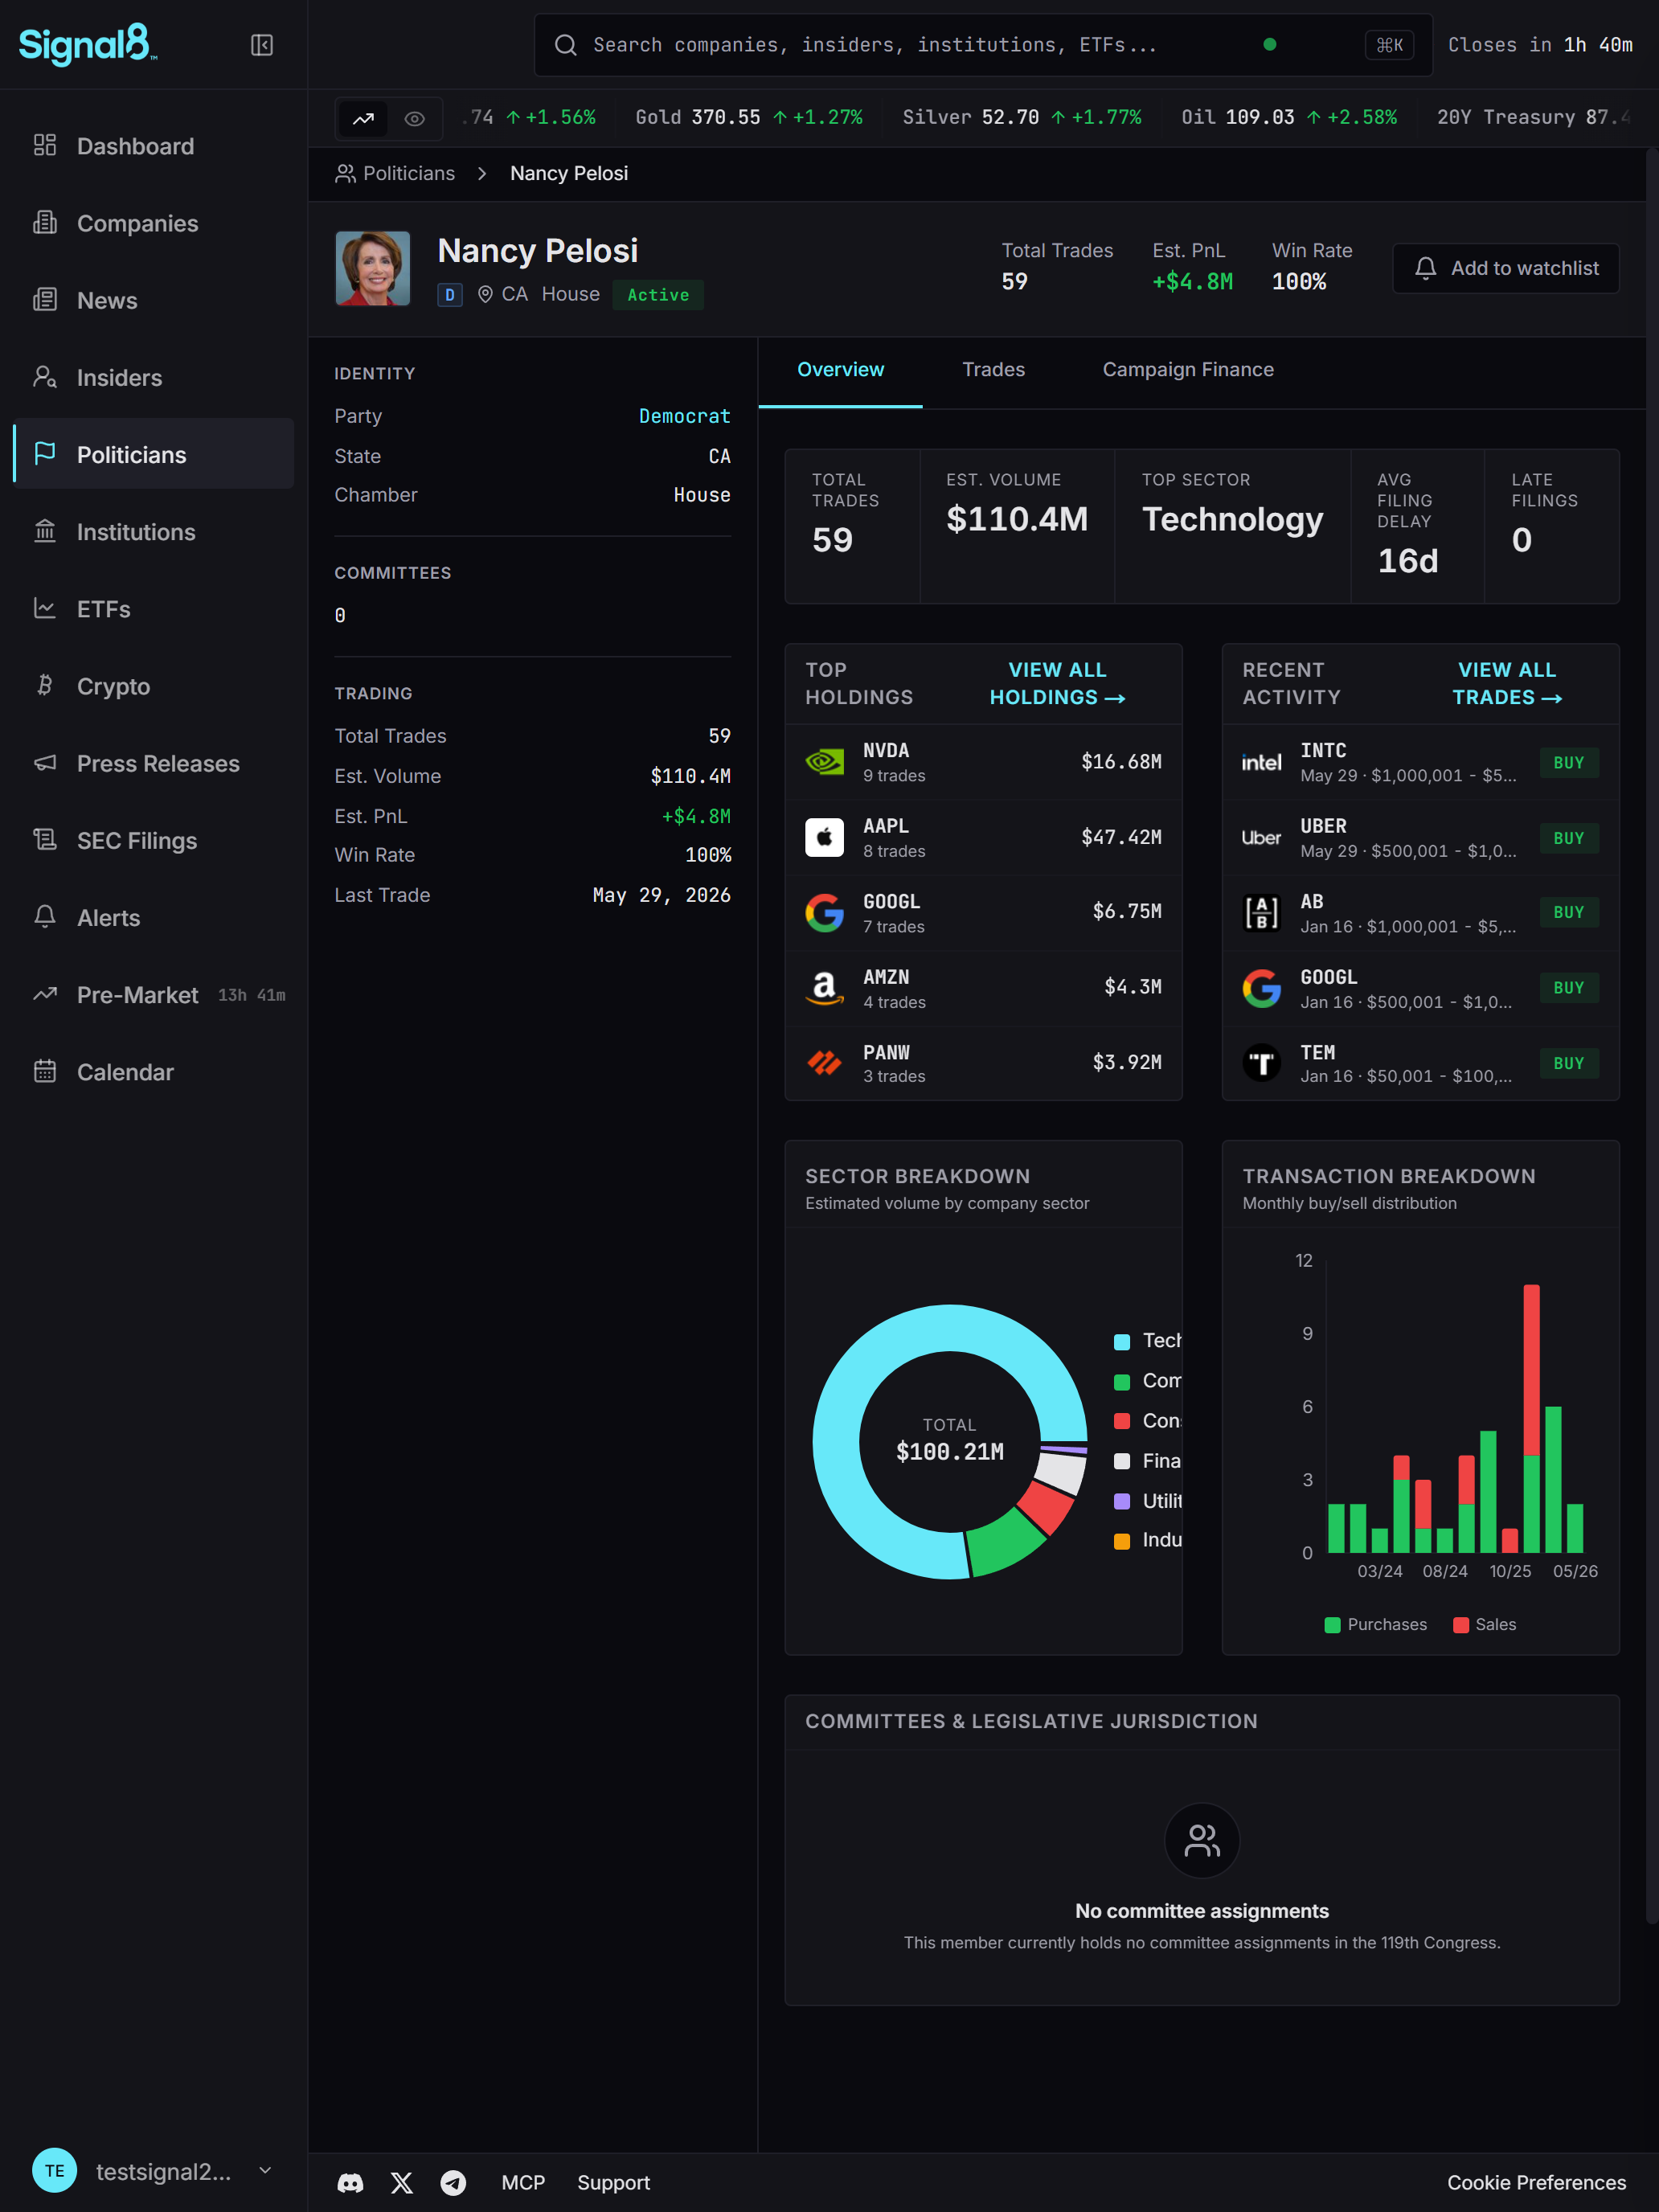The image size is (1659, 2212).
Task: Switch to the Overview tab
Action: pos(840,370)
